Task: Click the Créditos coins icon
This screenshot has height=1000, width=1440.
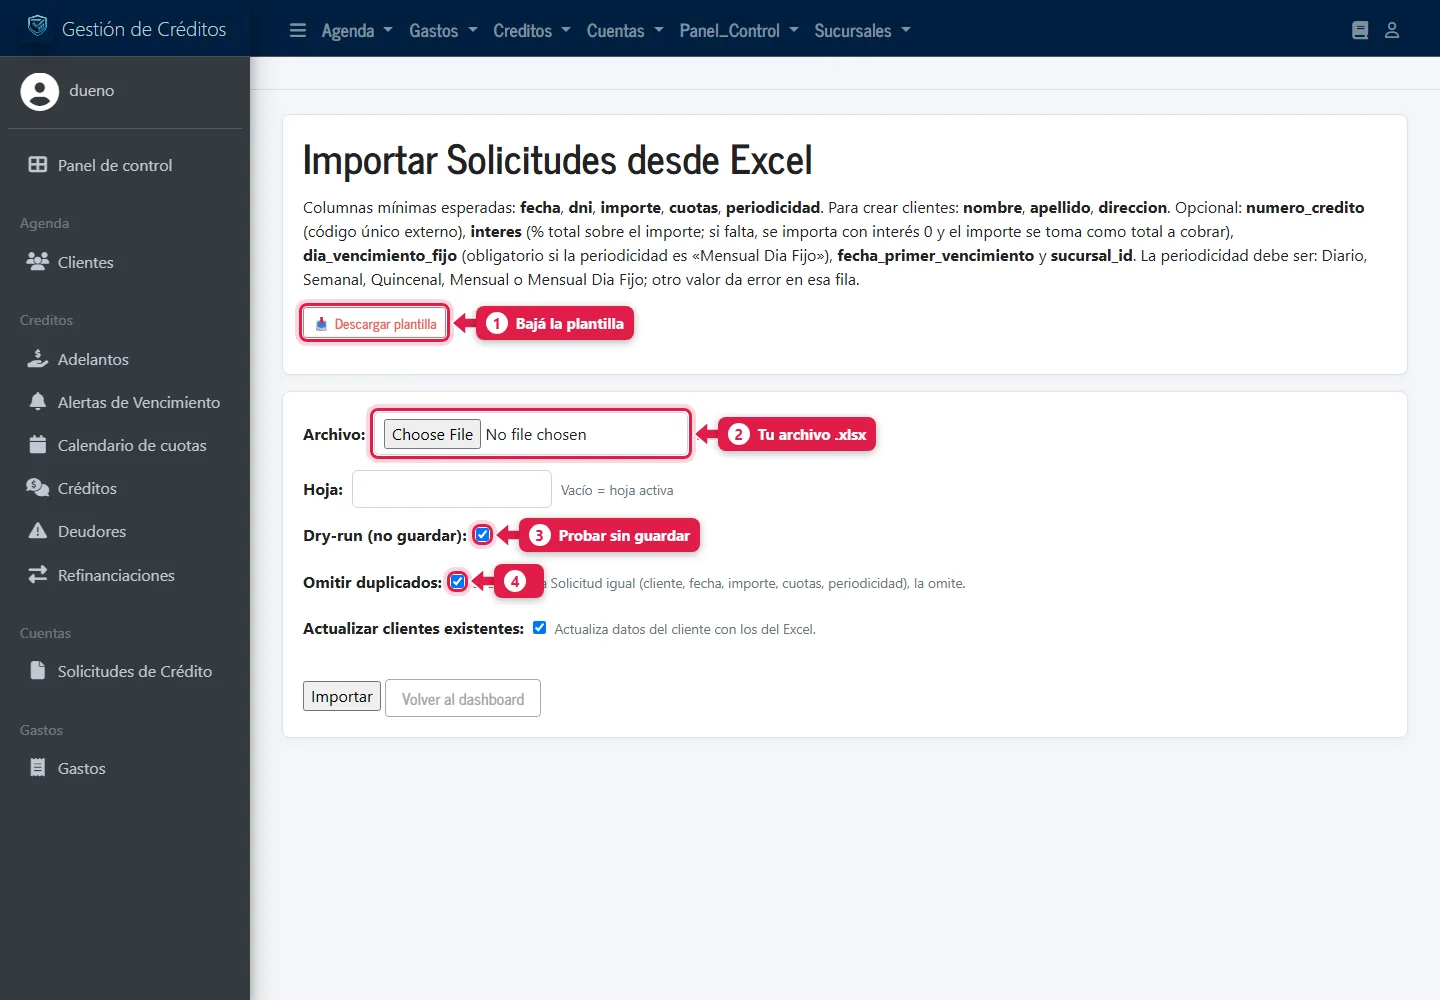Action: click(x=38, y=488)
